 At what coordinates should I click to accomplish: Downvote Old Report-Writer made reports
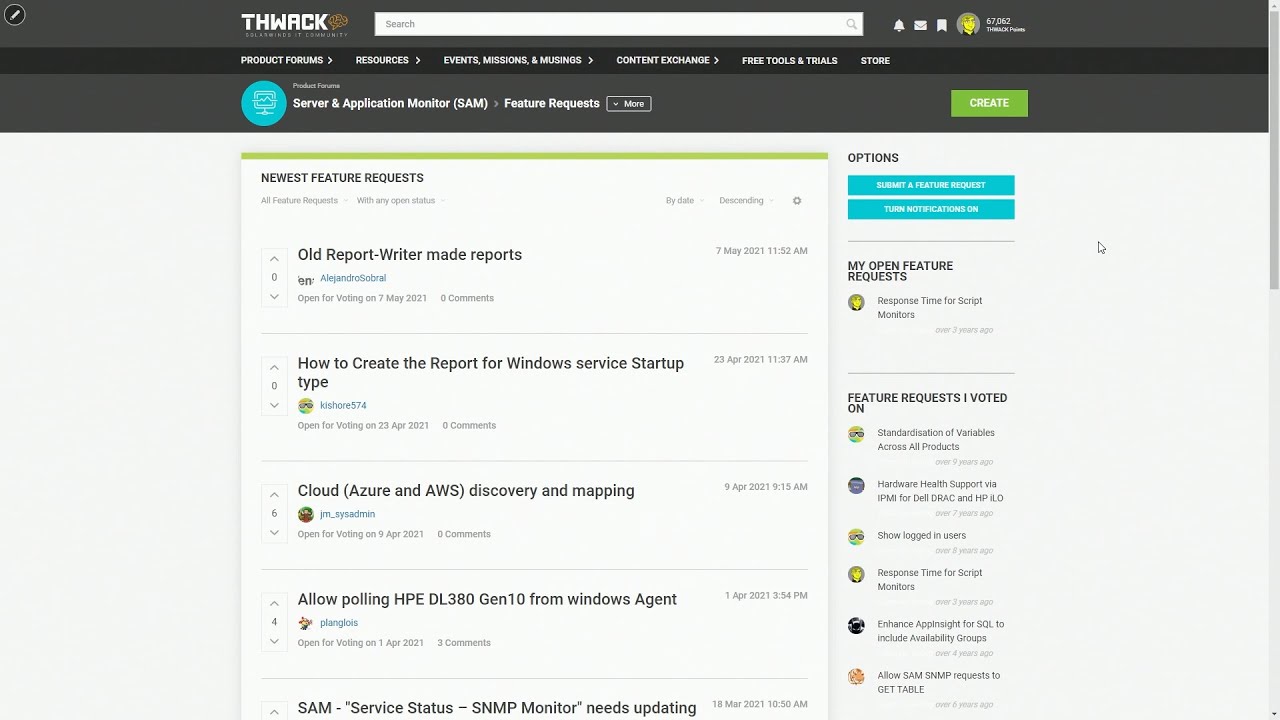[x=274, y=297]
